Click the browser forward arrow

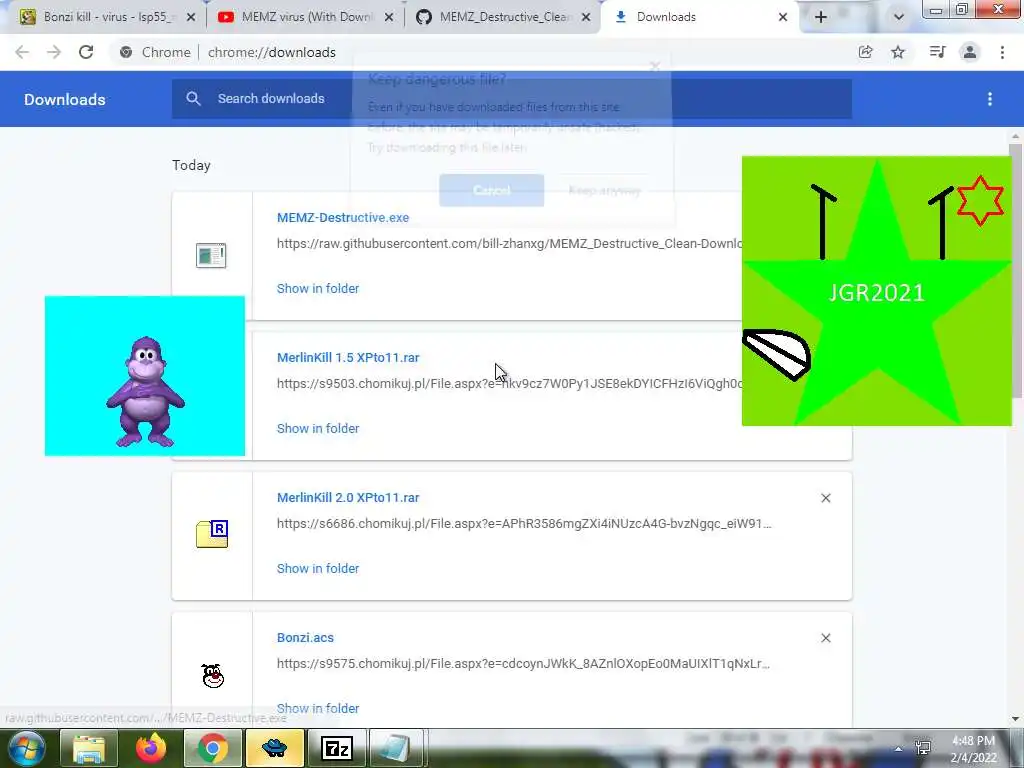pos(54,52)
